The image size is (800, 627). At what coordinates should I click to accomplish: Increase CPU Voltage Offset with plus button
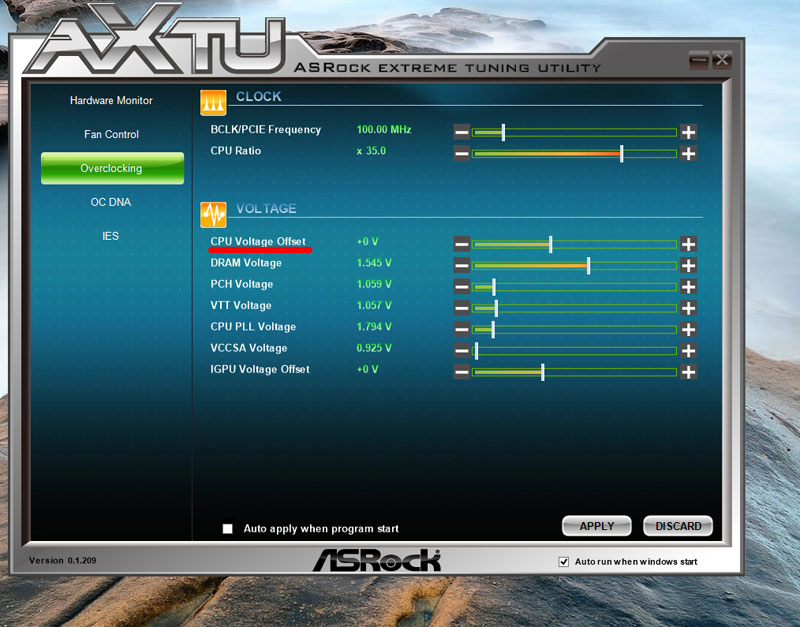(x=688, y=244)
